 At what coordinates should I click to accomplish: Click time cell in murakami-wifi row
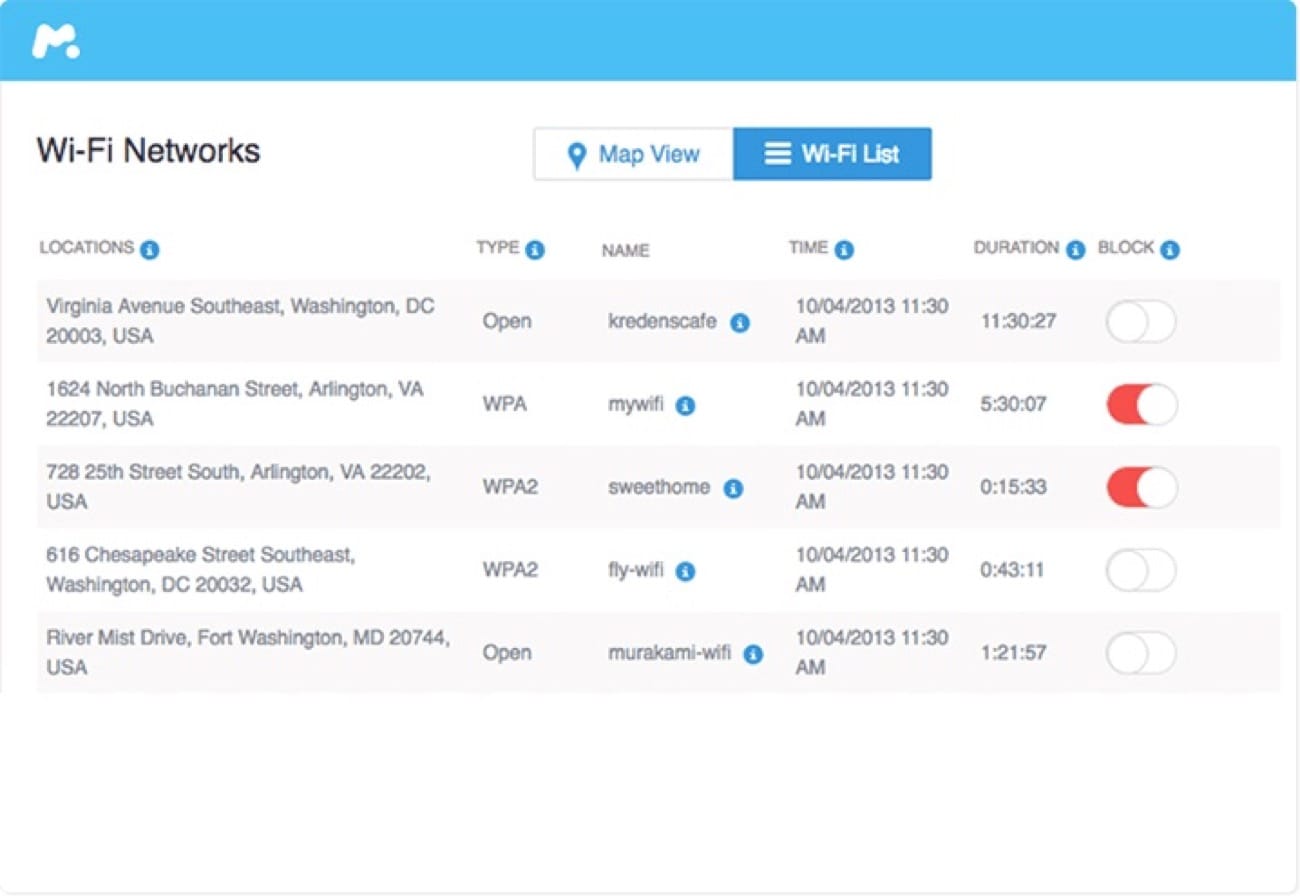pyautogui.click(x=872, y=652)
